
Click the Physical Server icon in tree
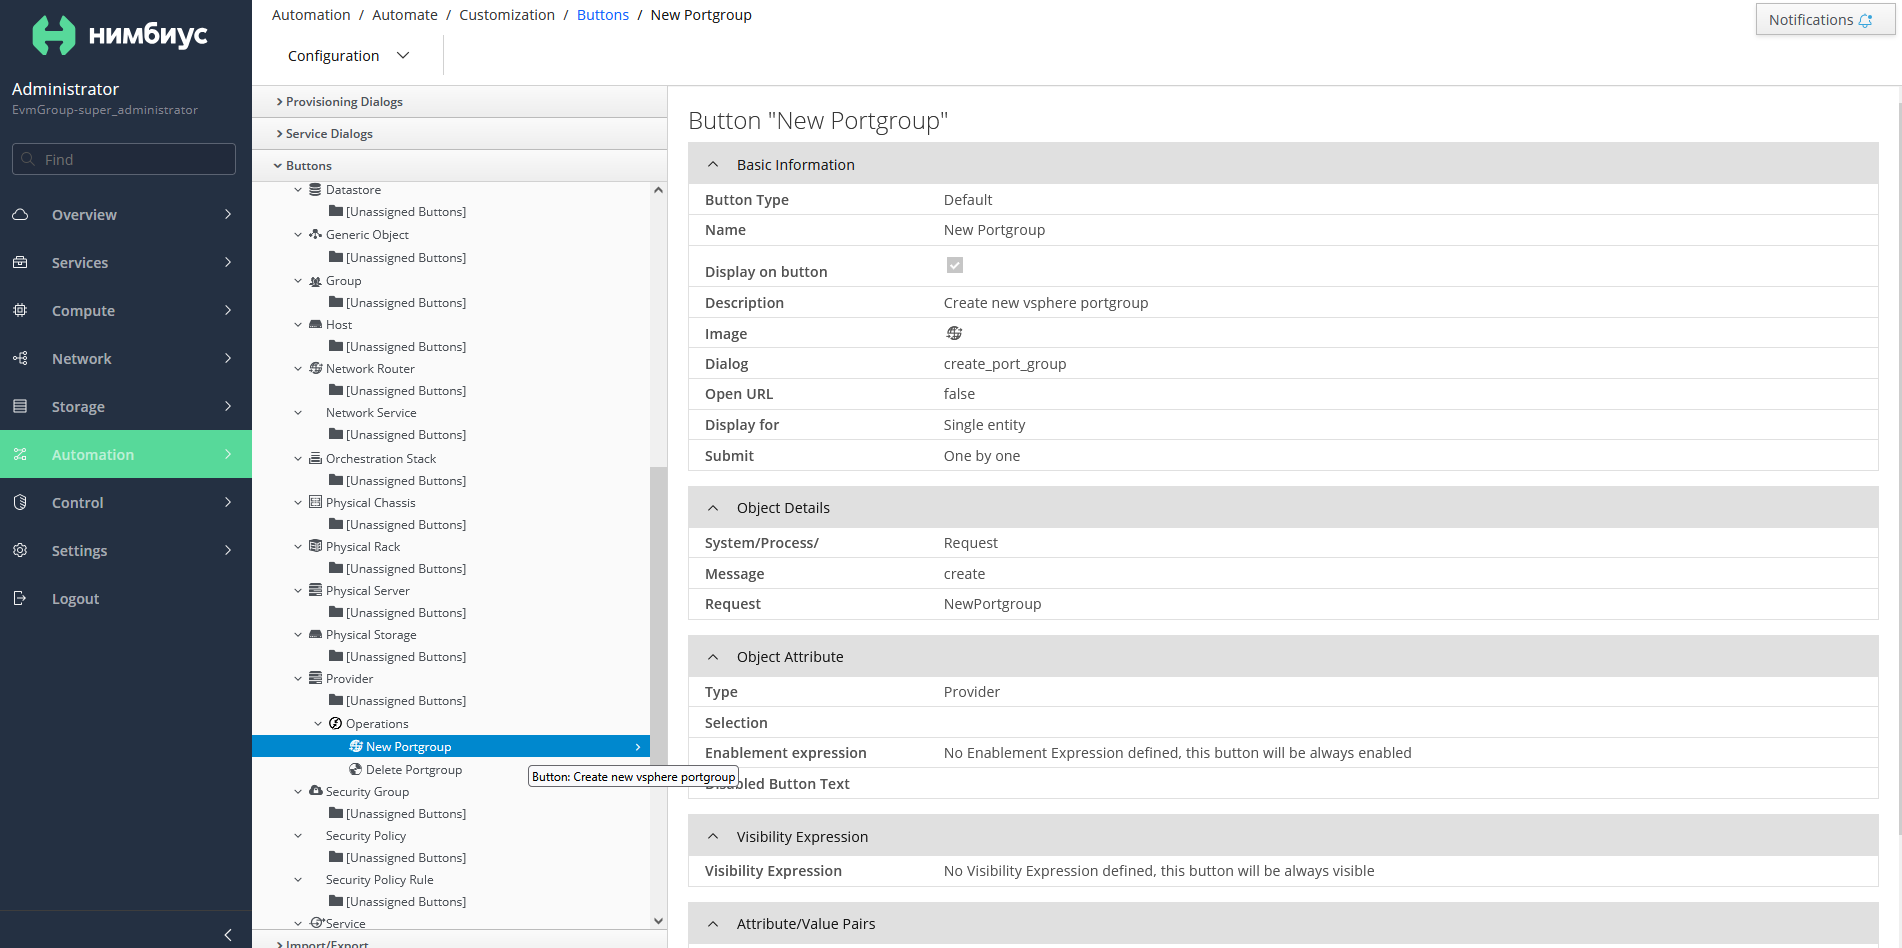click(x=315, y=590)
